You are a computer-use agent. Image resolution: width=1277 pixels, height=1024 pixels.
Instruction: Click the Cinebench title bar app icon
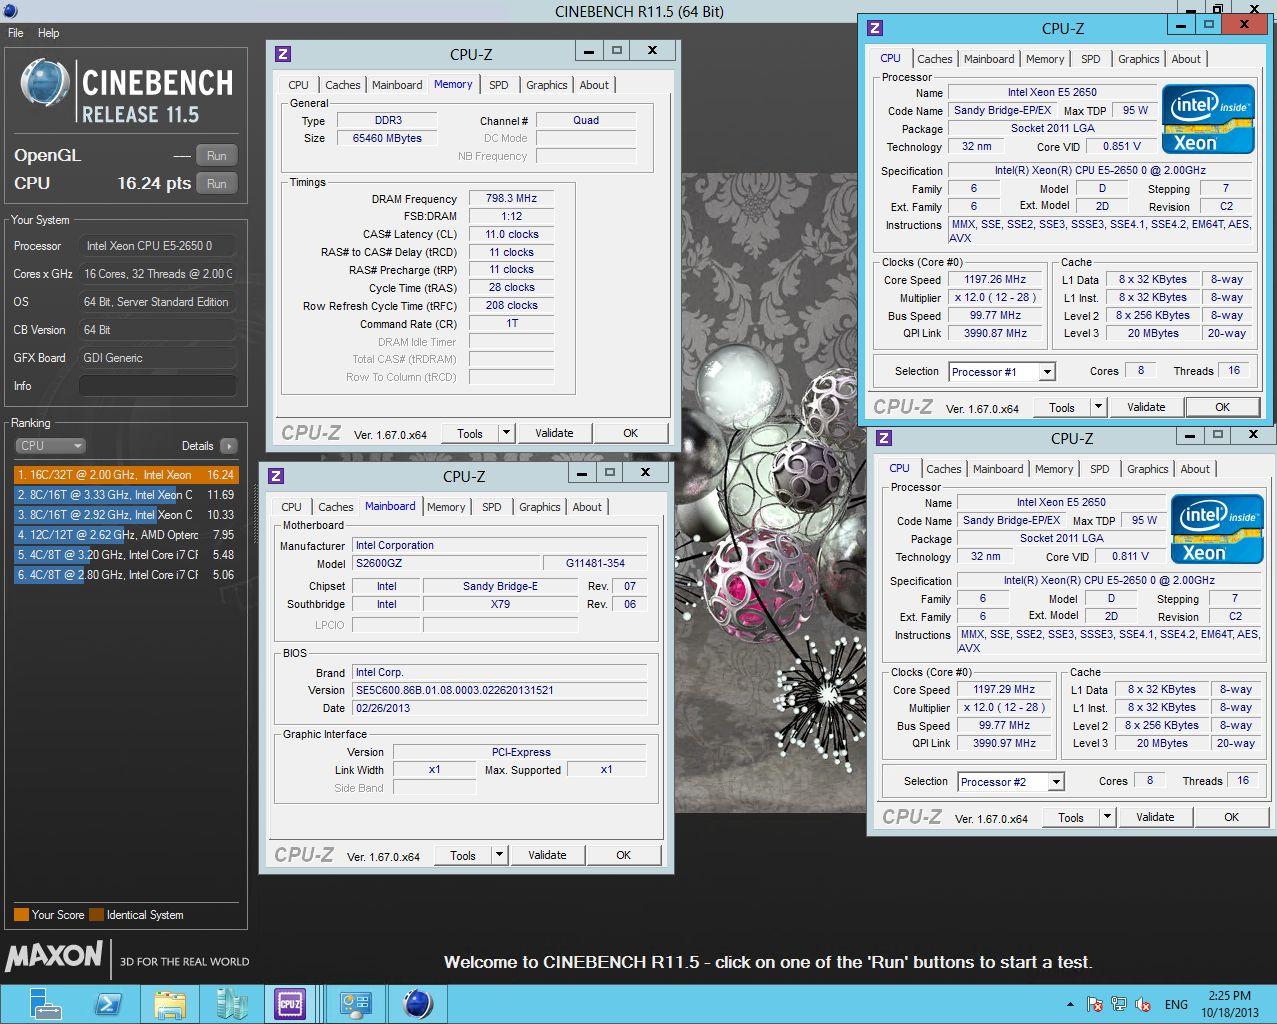(10, 11)
